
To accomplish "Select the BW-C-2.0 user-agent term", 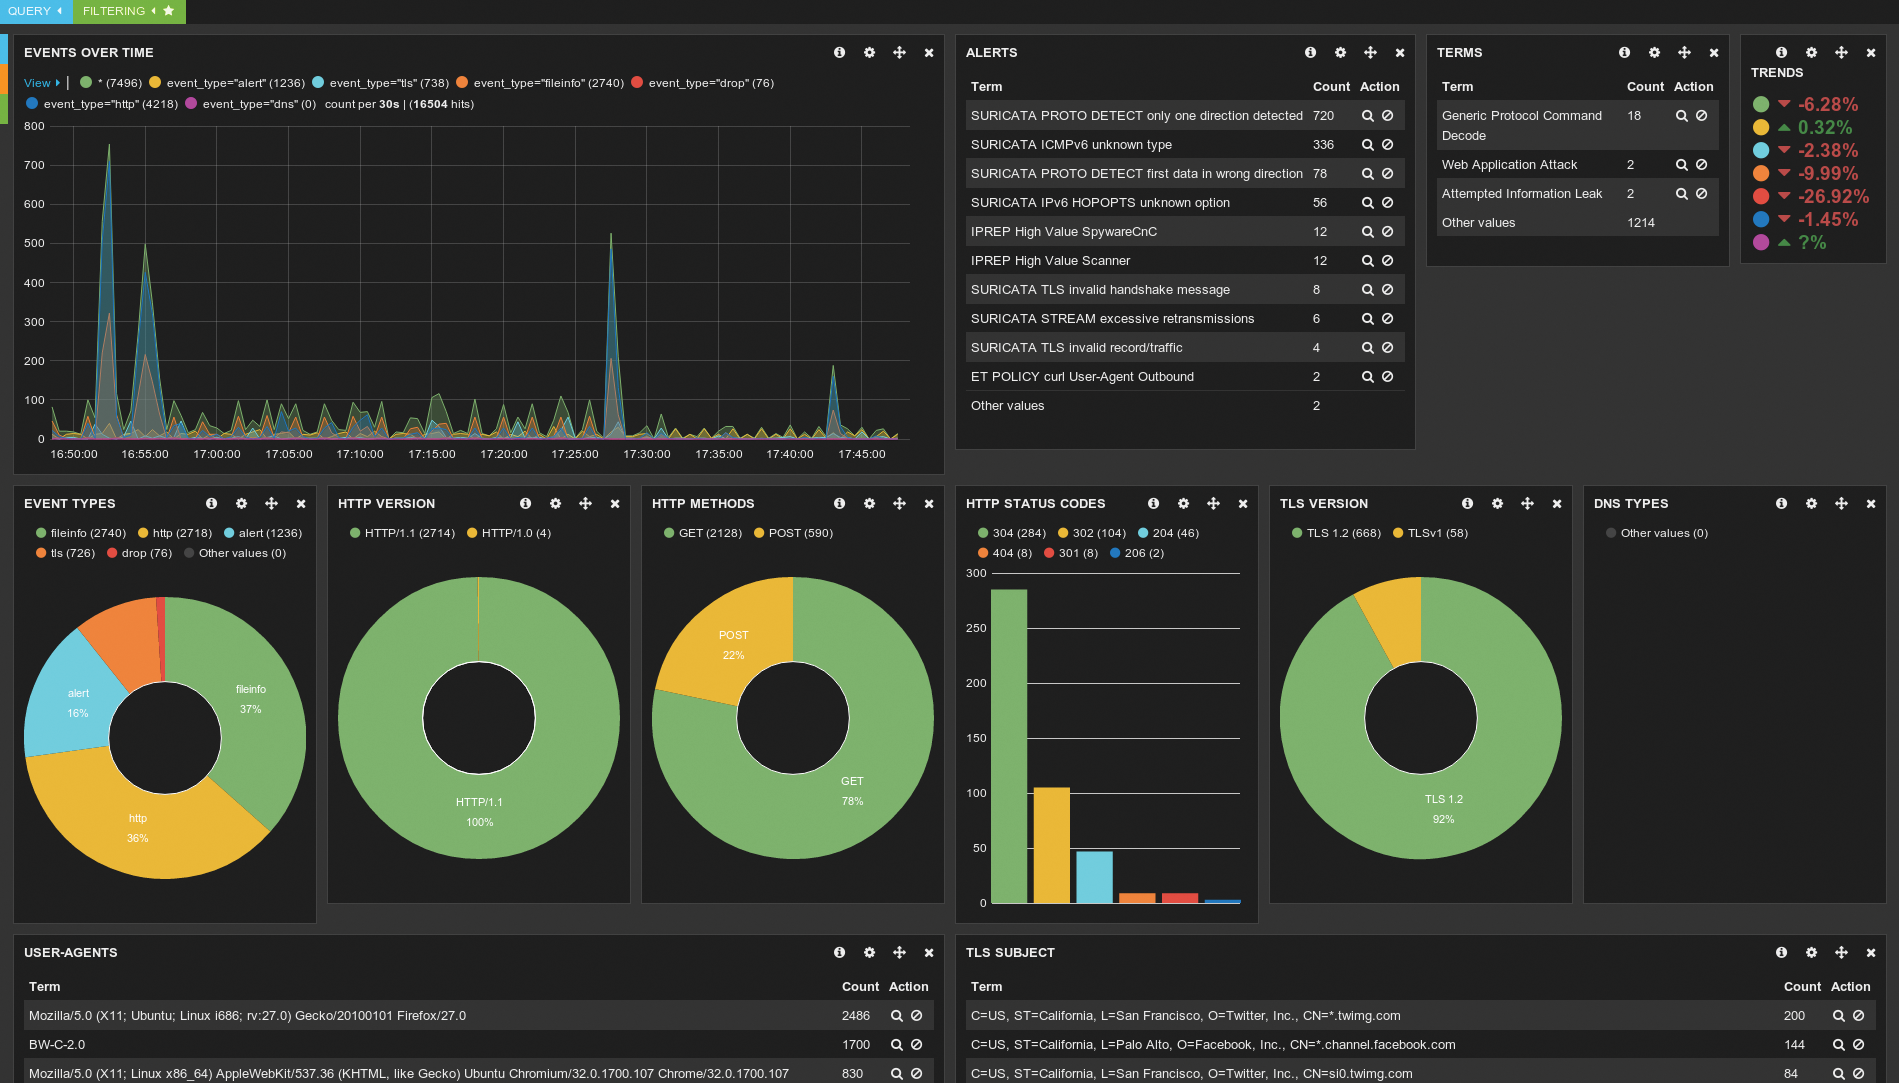I will coord(57,1044).
